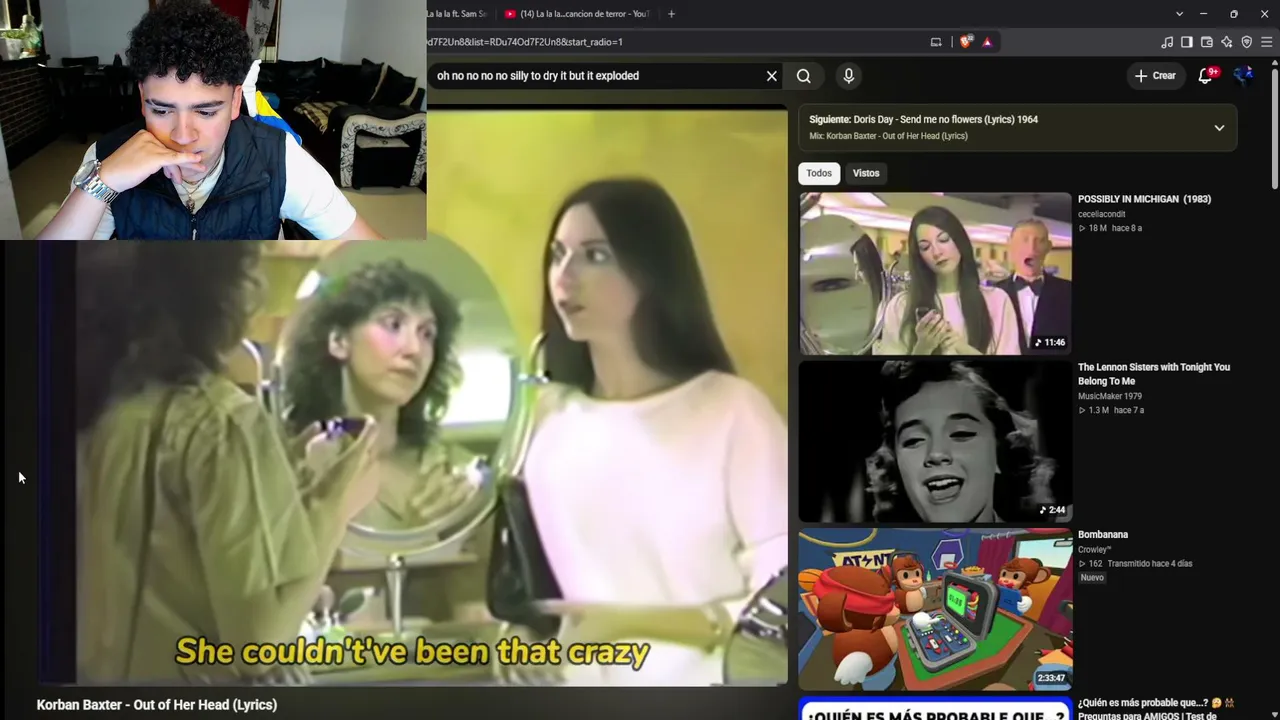This screenshot has height=720, width=1280.
Task: Select the Vistos filter chip
Action: click(866, 173)
